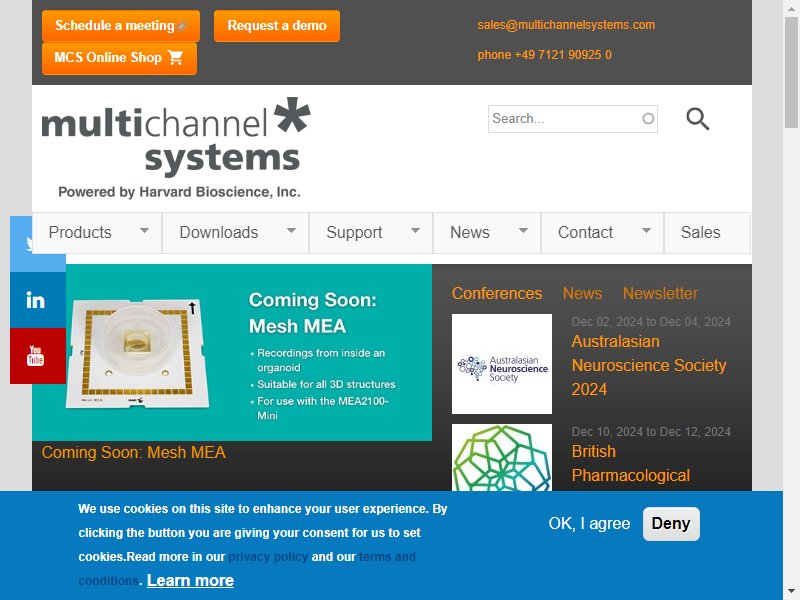This screenshot has width=800, height=600.
Task: Open the privacy policy link
Action: click(x=268, y=557)
